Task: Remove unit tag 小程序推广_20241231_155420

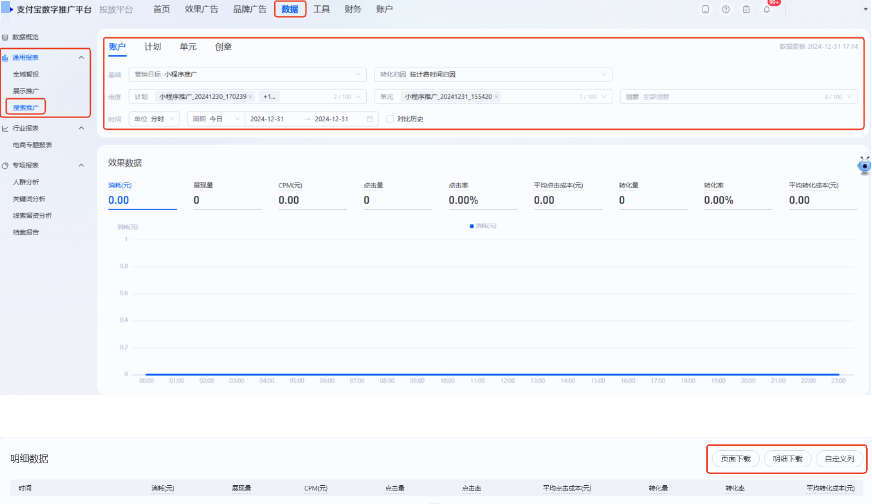Action: (x=497, y=97)
